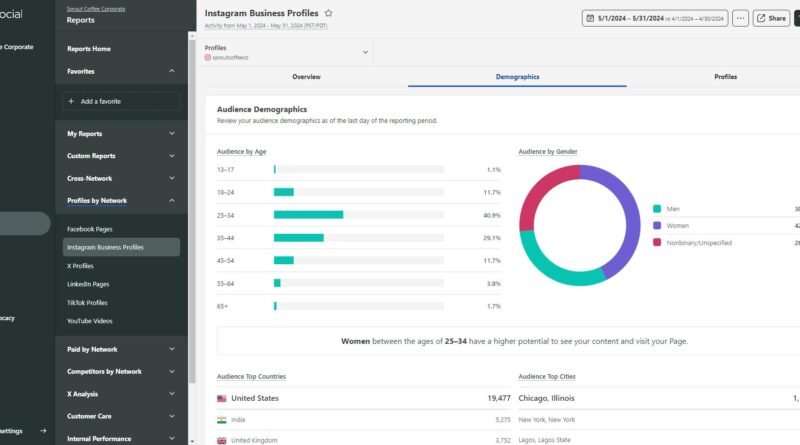Click the arrow icon next to Settings
800x445 pixels.
(43, 431)
